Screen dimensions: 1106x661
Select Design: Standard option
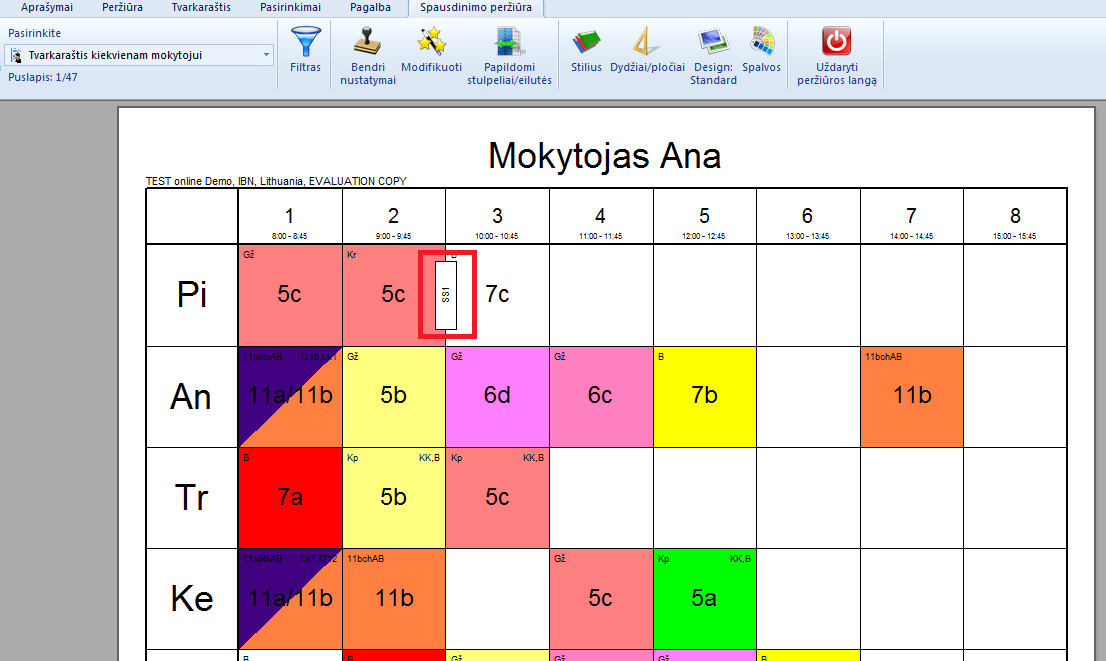pyautogui.click(x=713, y=55)
